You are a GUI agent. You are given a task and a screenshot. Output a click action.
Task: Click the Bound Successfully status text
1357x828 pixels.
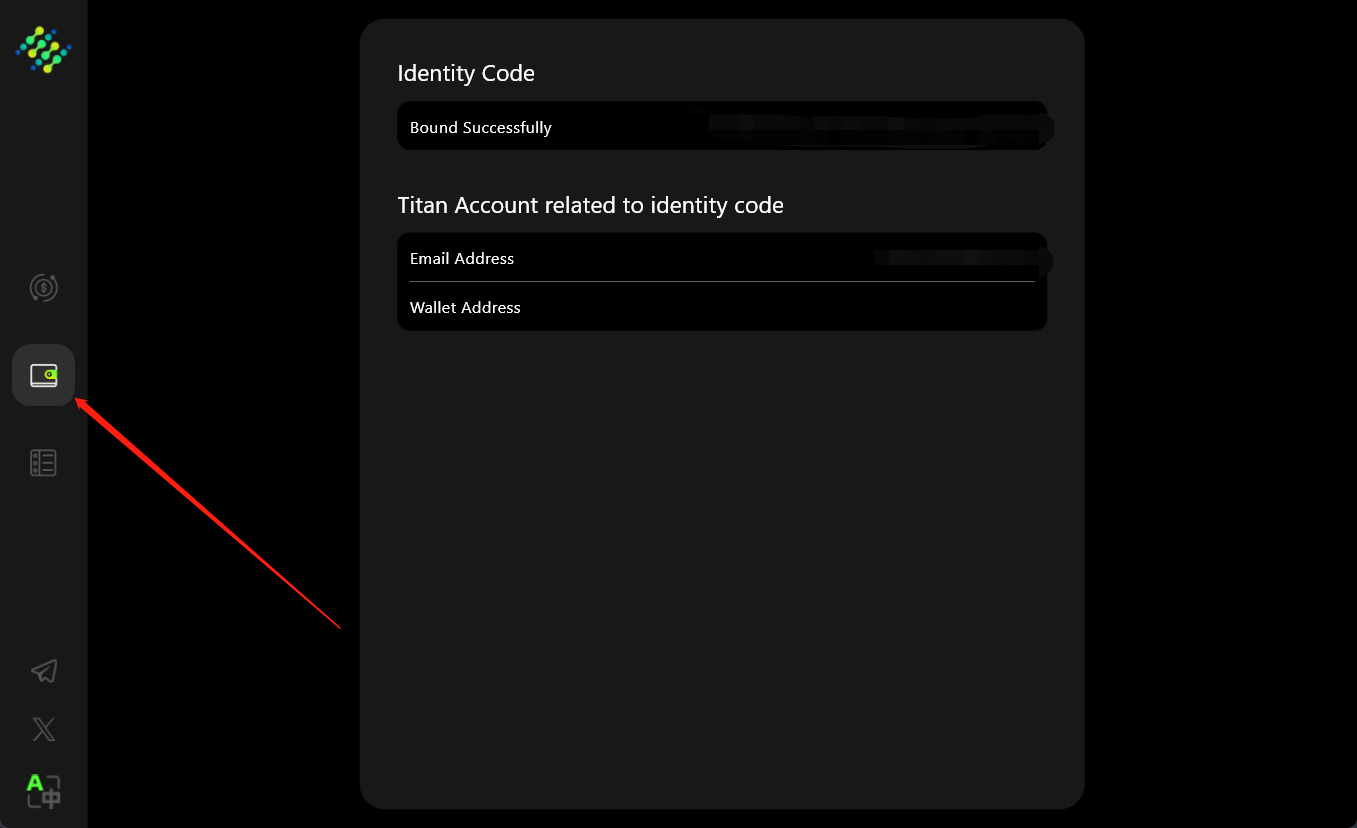tap(480, 127)
